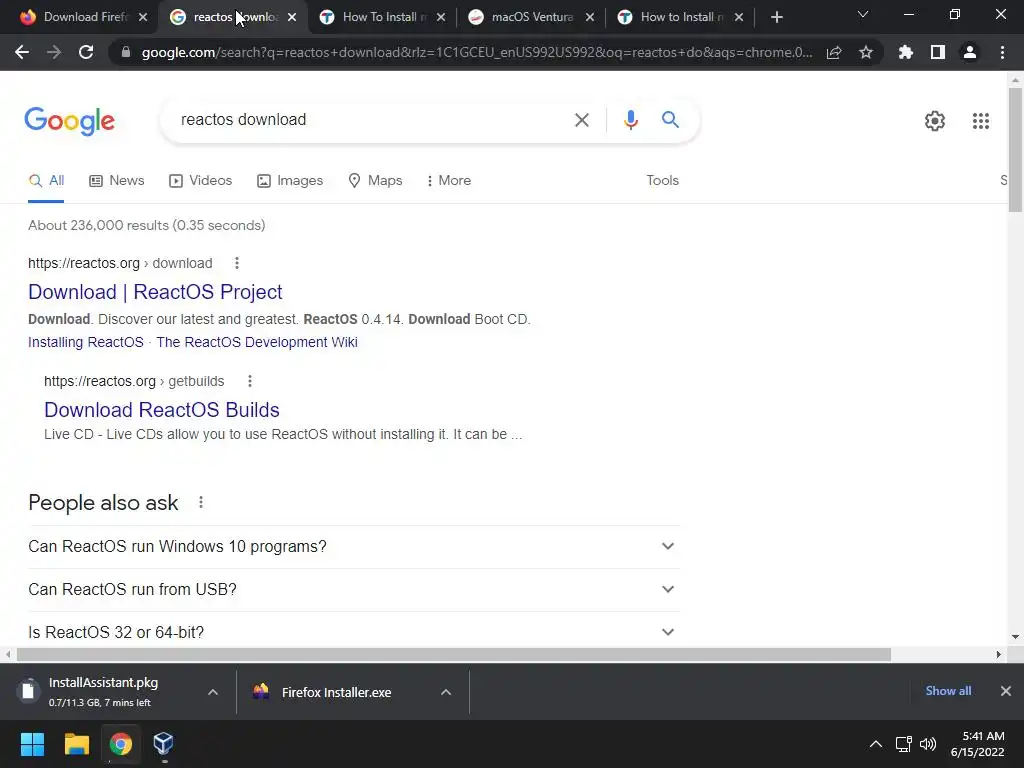Click Chrome icon in the taskbar
Viewport: 1024px width, 768px height.
121,744
